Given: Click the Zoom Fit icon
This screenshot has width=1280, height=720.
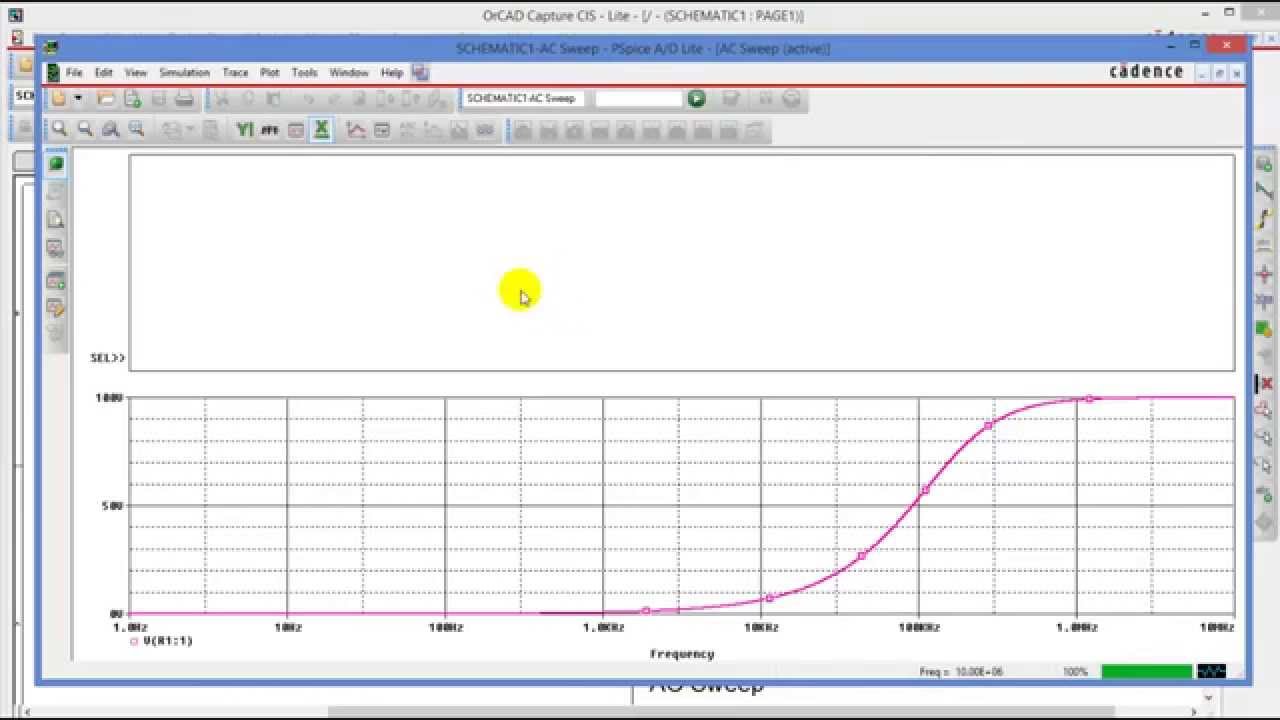Looking at the screenshot, I should 136,129.
